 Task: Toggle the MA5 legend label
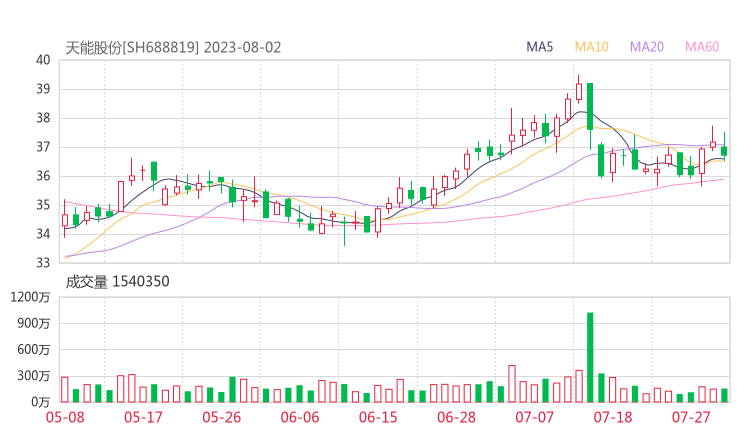point(540,47)
